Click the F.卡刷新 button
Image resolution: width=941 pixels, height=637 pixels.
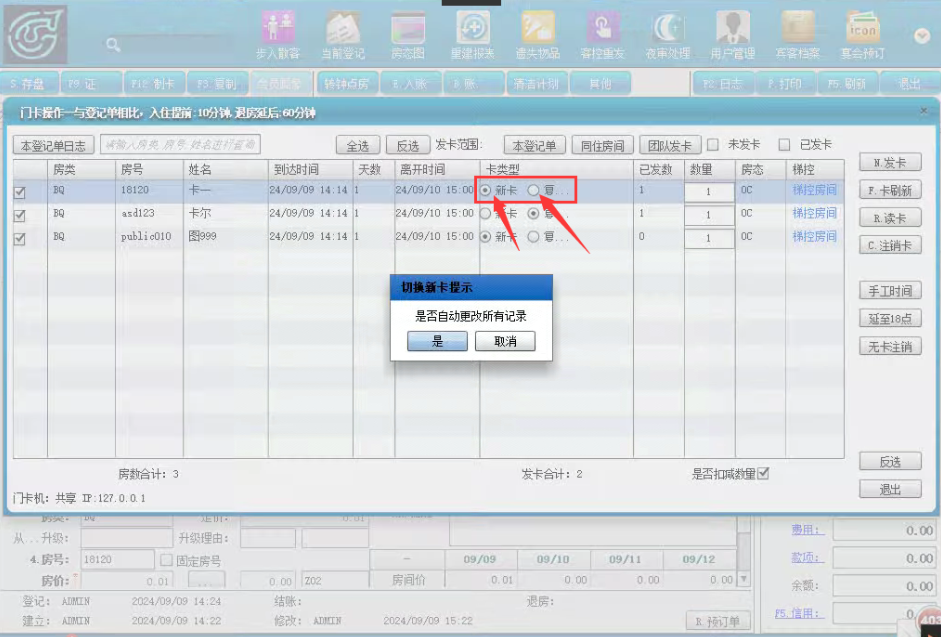click(x=890, y=191)
